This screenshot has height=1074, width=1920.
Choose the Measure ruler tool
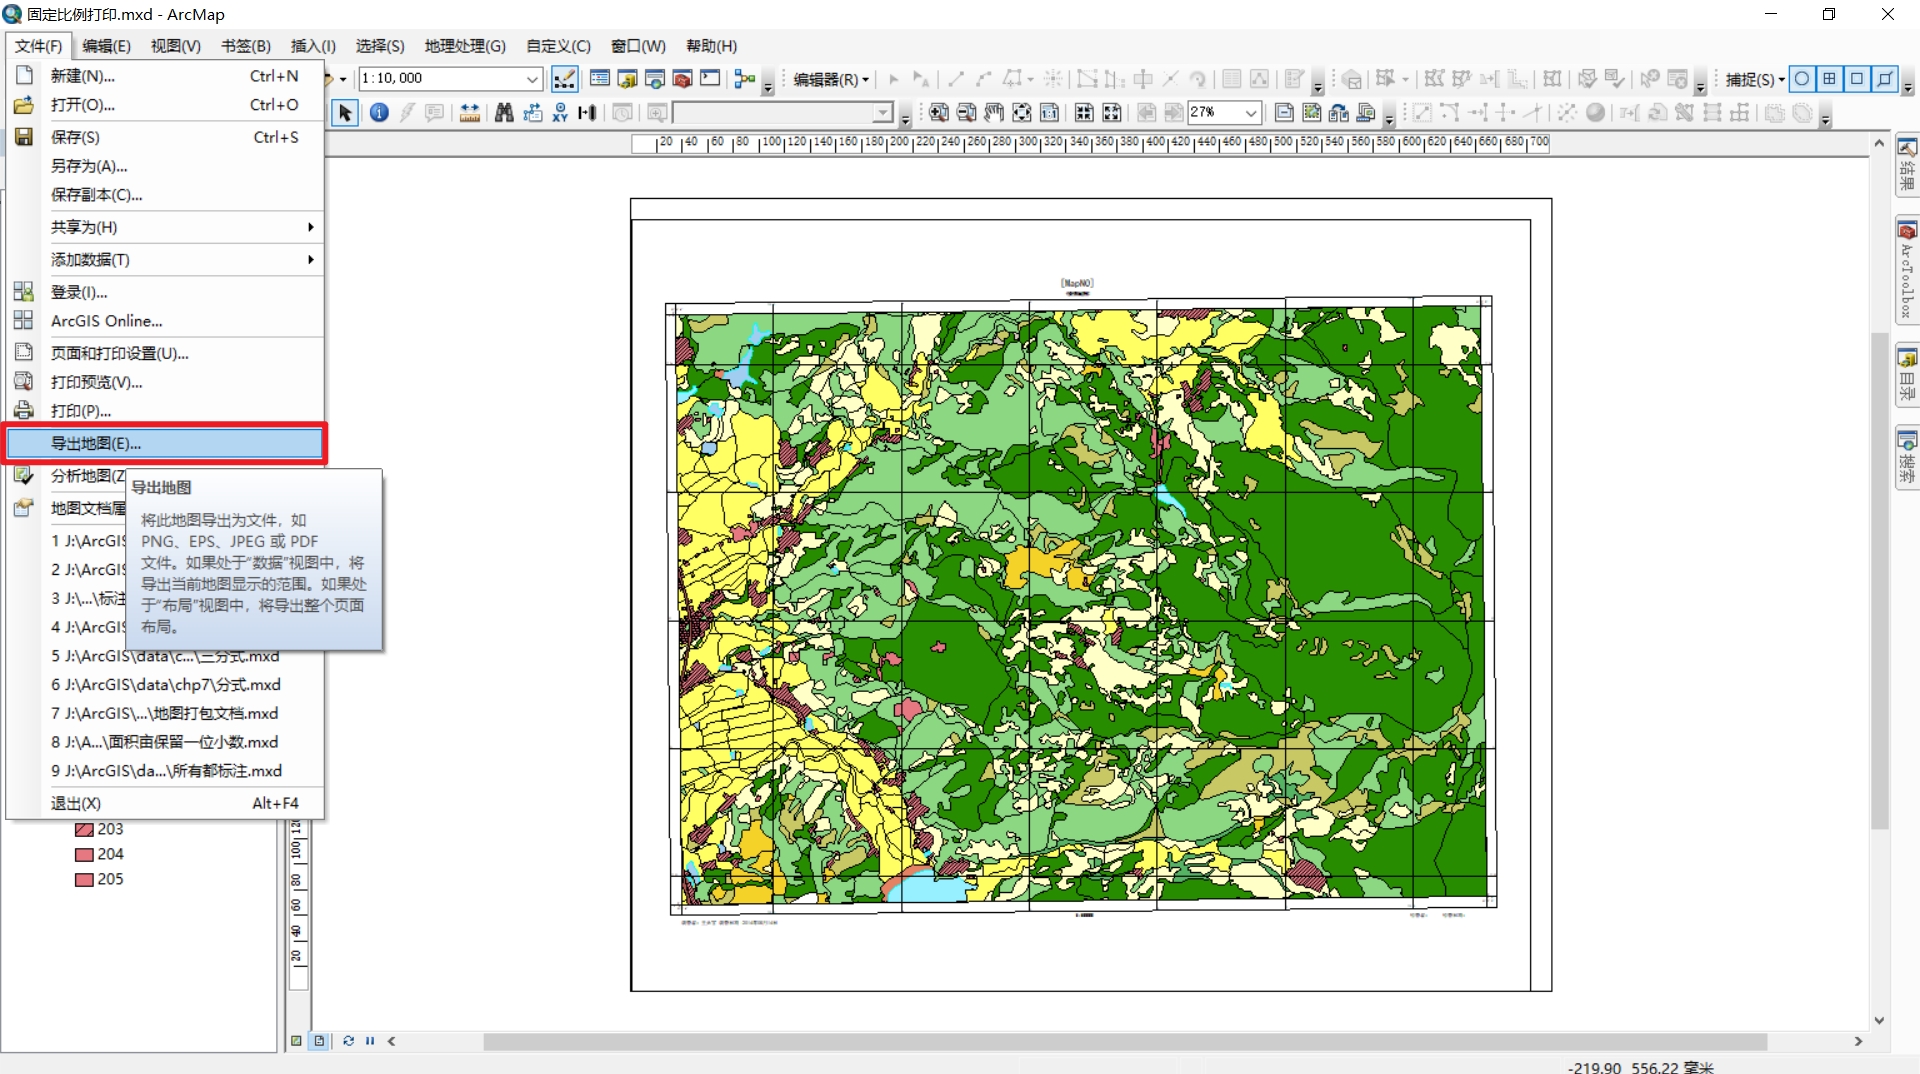[x=469, y=113]
